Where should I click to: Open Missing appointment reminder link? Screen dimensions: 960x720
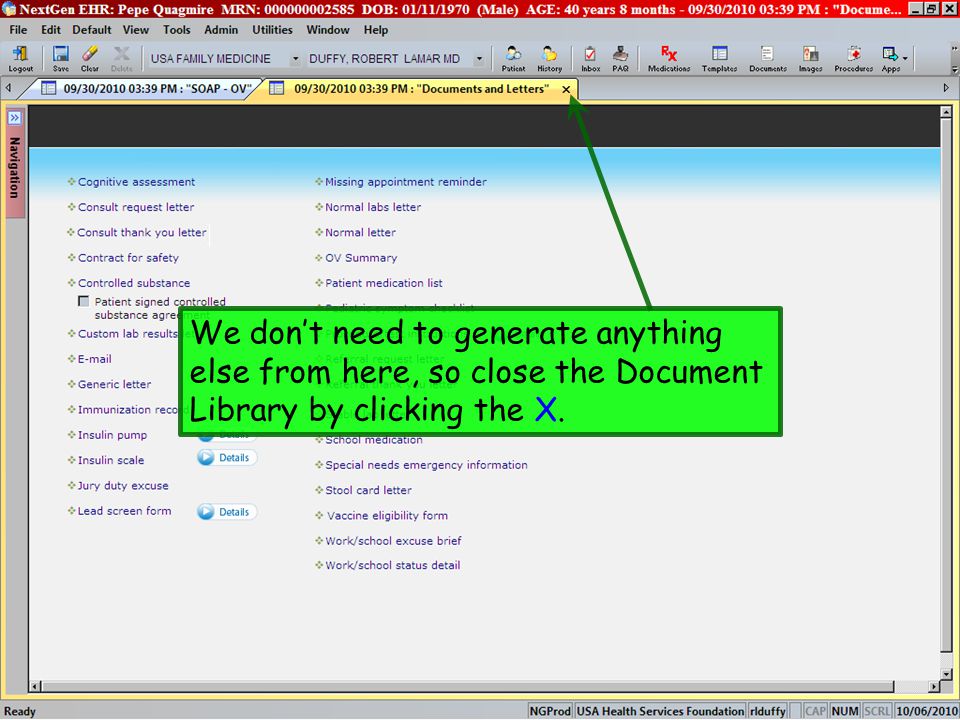pyautogui.click(x=405, y=182)
